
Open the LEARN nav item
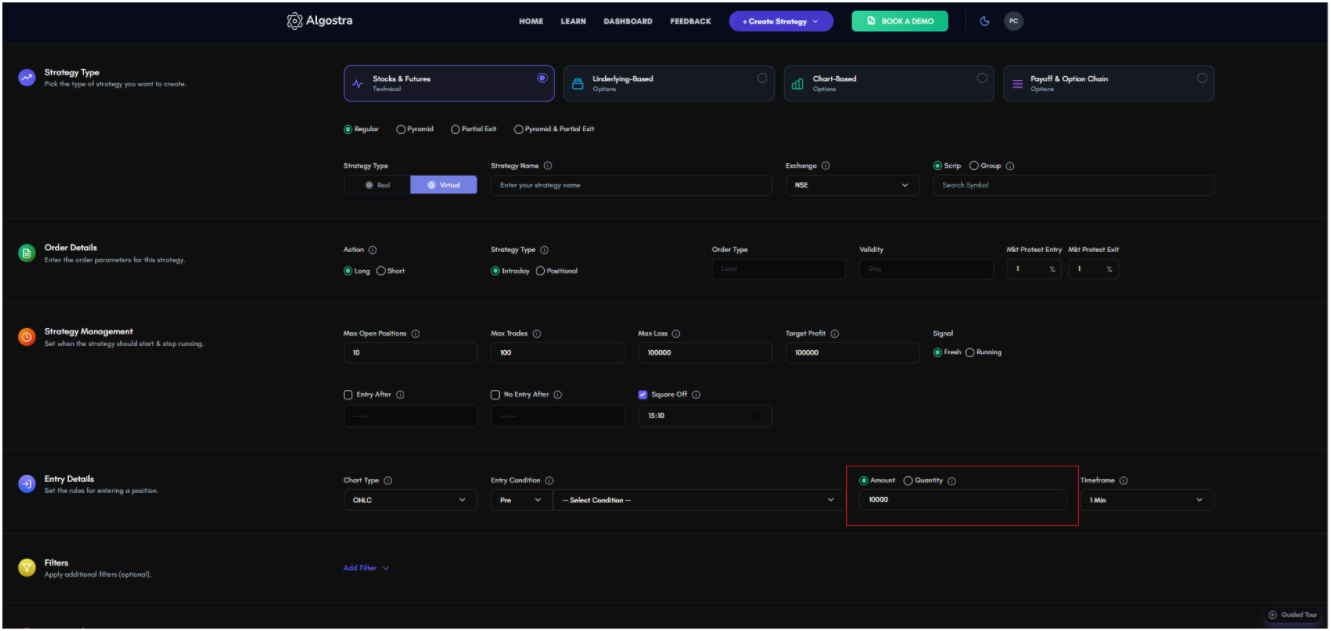tap(573, 21)
